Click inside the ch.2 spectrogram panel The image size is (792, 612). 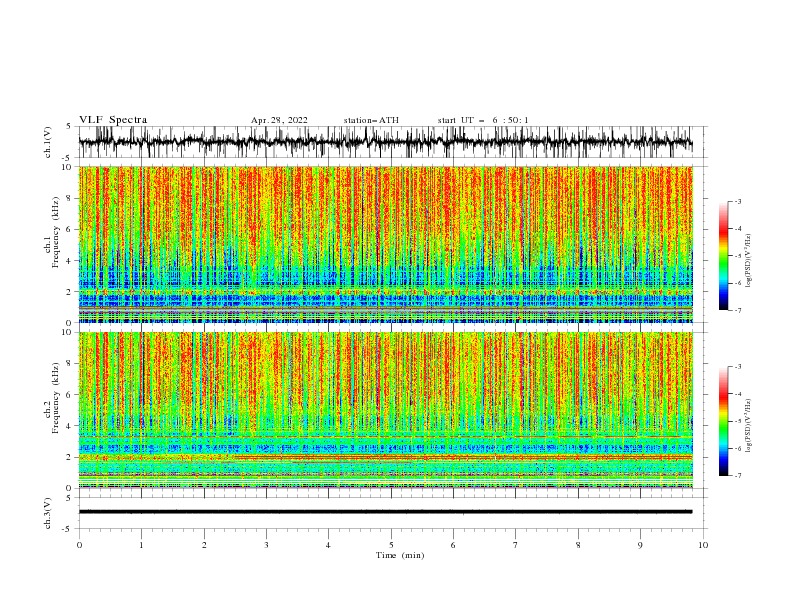click(385, 410)
